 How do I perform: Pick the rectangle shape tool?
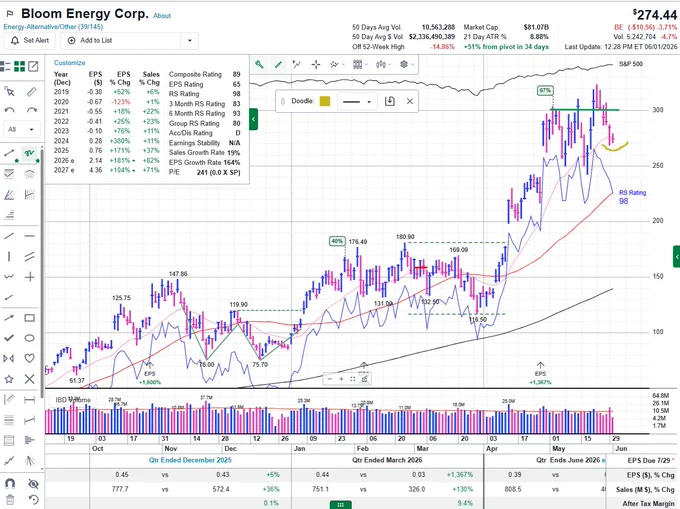(x=29, y=318)
